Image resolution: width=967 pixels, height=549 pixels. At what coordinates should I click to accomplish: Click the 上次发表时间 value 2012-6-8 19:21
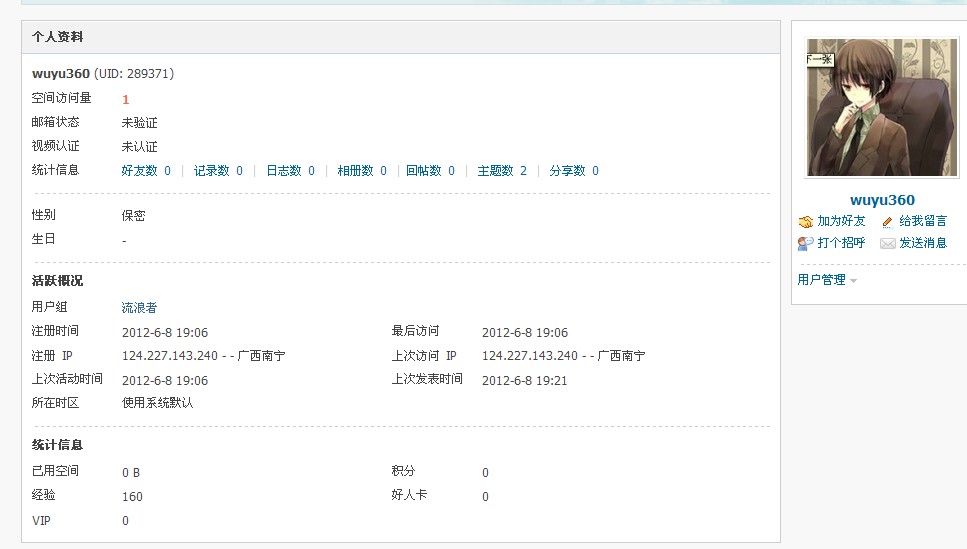pyautogui.click(x=525, y=381)
